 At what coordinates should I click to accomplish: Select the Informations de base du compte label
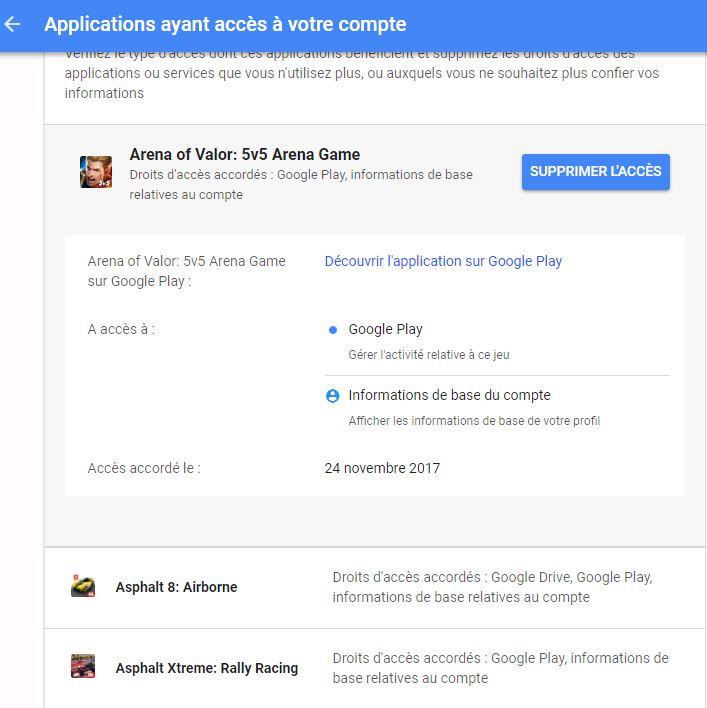click(x=449, y=395)
